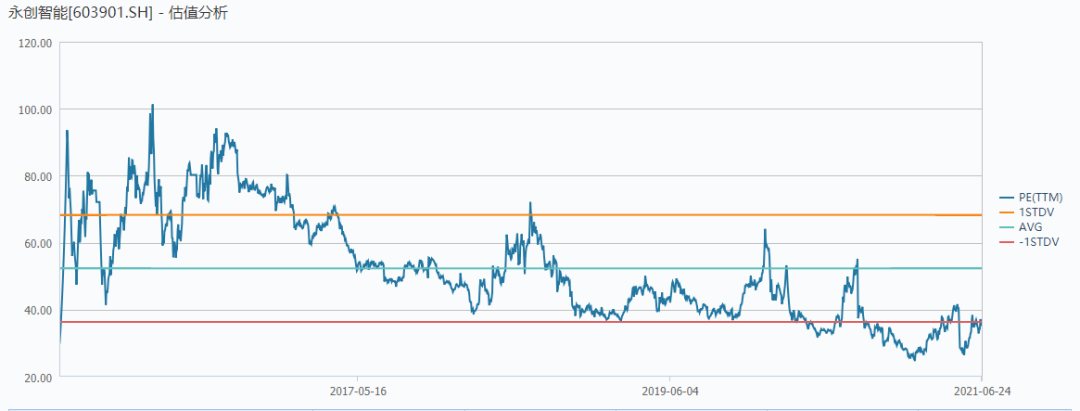The width and height of the screenshot is (1080, 411).
Task: Toggle the PE(TTM) legend label
Action: pos(1043,197)
